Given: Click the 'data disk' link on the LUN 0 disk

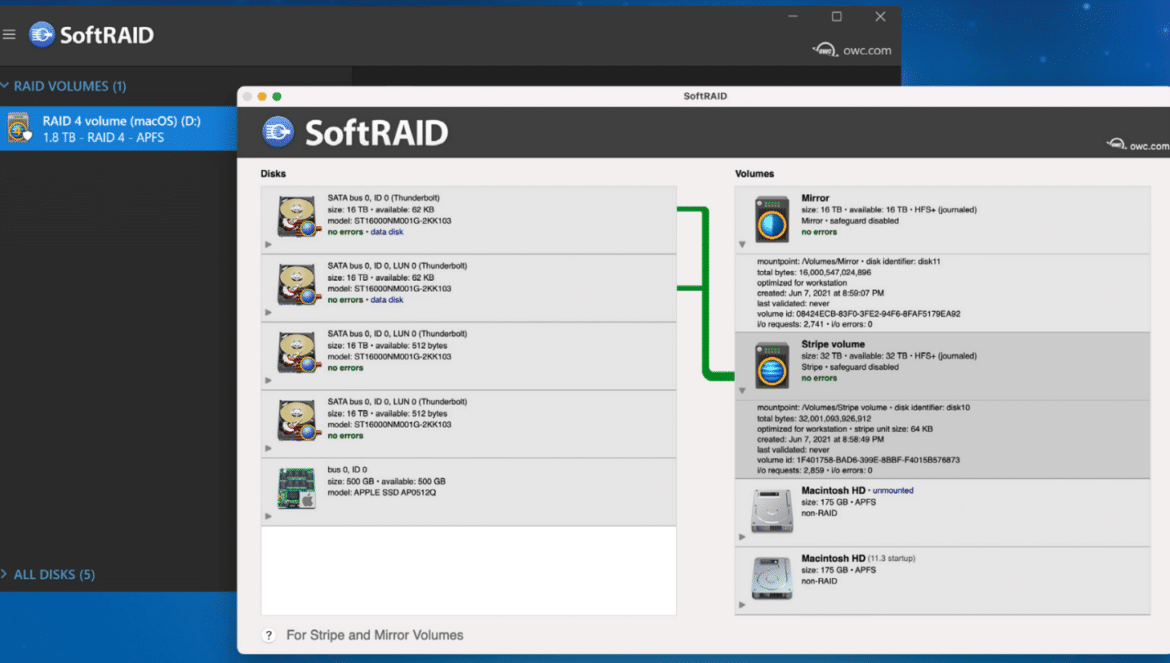Looking at the screenshot, I should (387, 300).
